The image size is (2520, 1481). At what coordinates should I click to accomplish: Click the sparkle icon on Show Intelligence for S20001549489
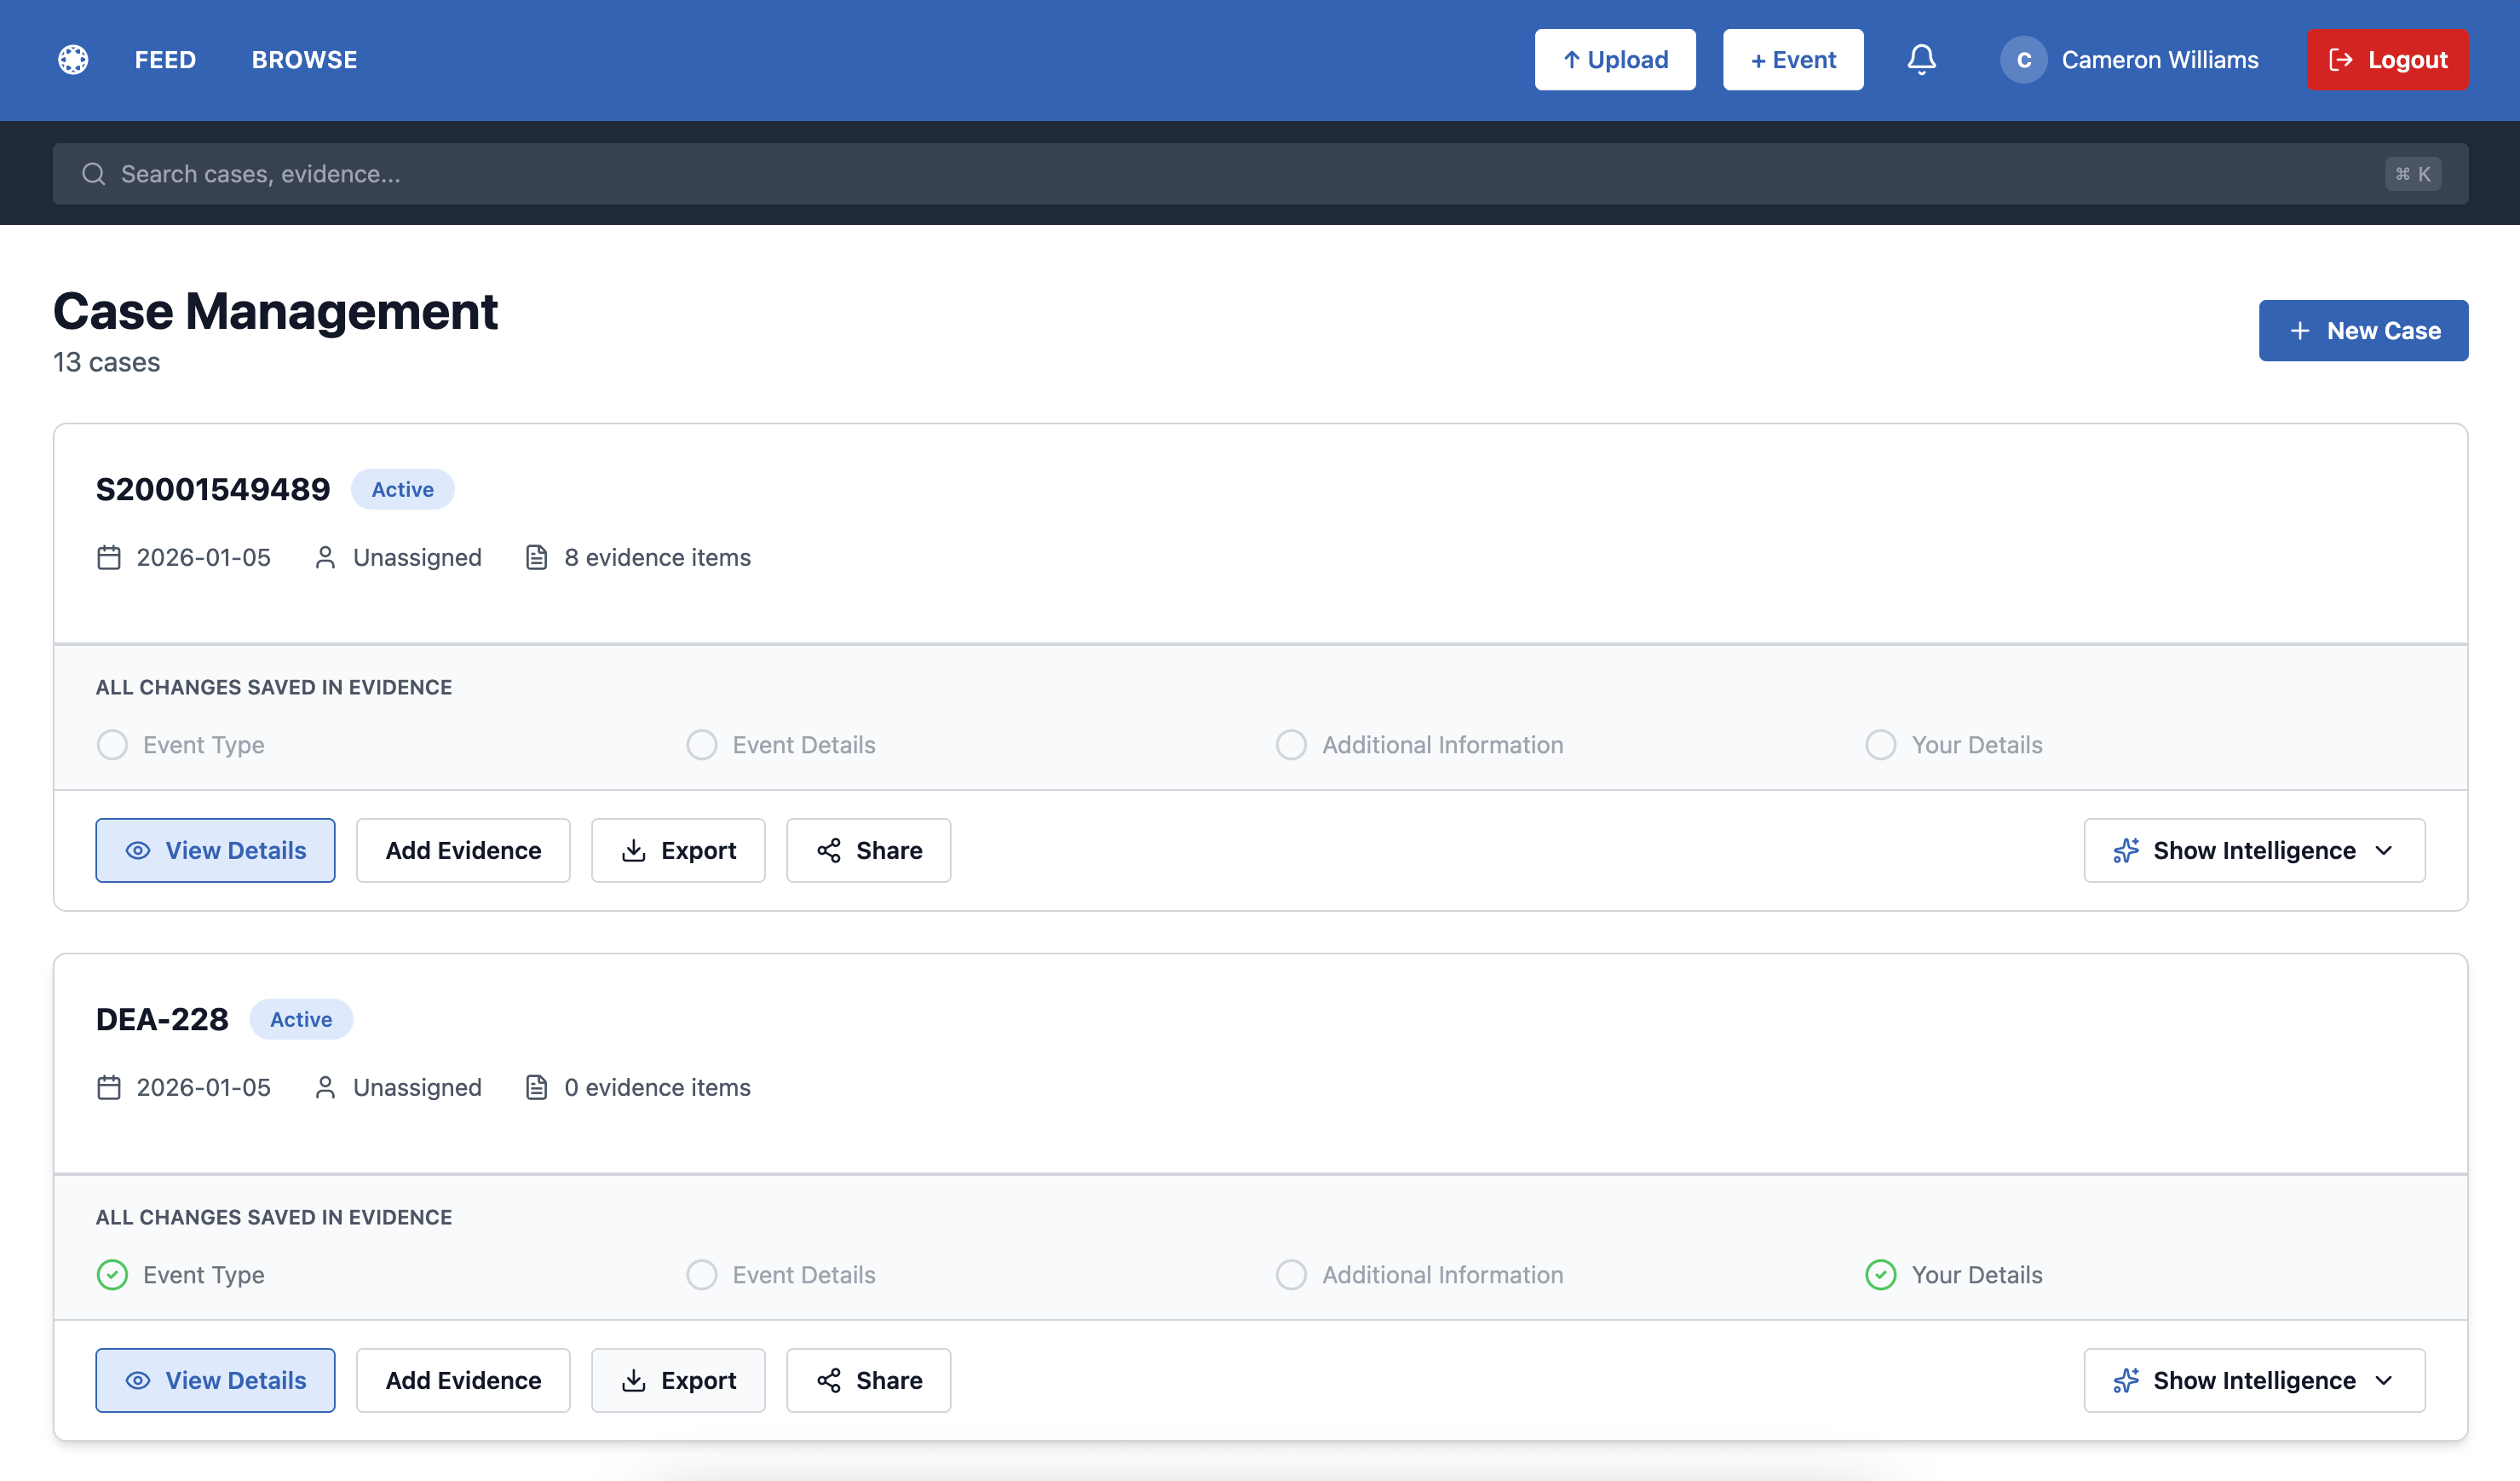point(2126,850)
